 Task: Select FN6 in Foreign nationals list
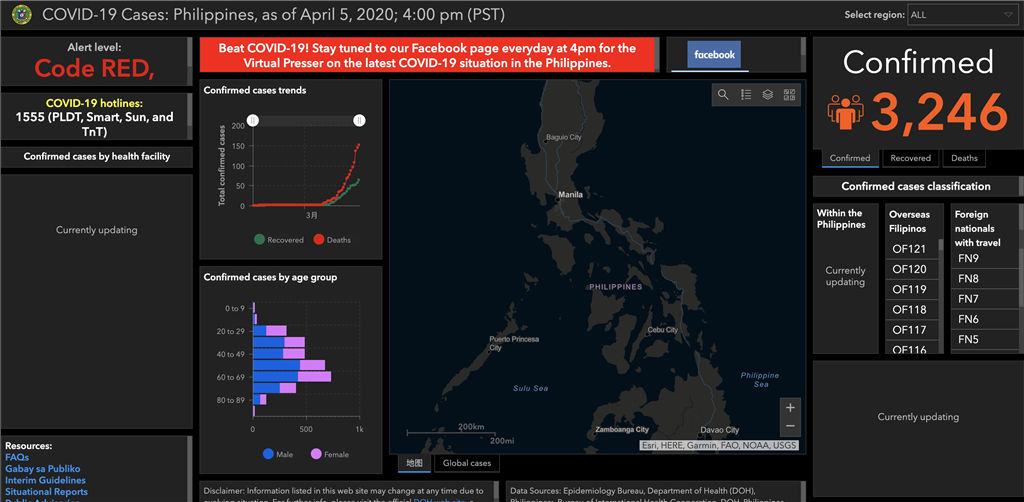click(x=983, y=320)
